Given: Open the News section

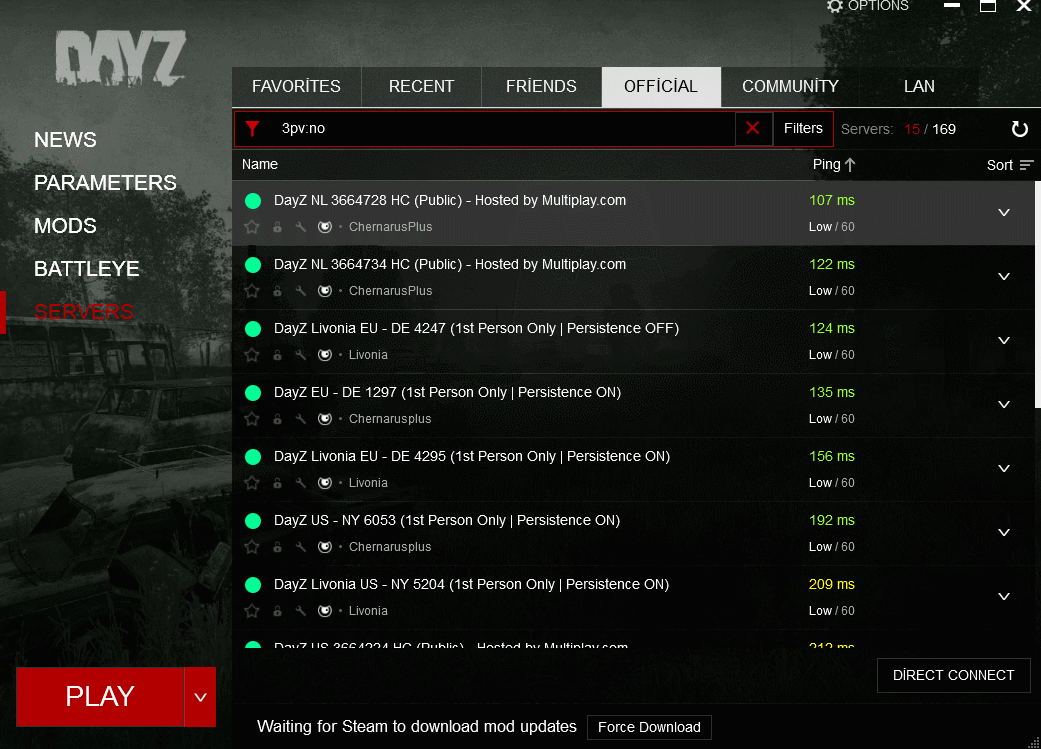Looking at the screenshot, I should (x=65, y=140).
